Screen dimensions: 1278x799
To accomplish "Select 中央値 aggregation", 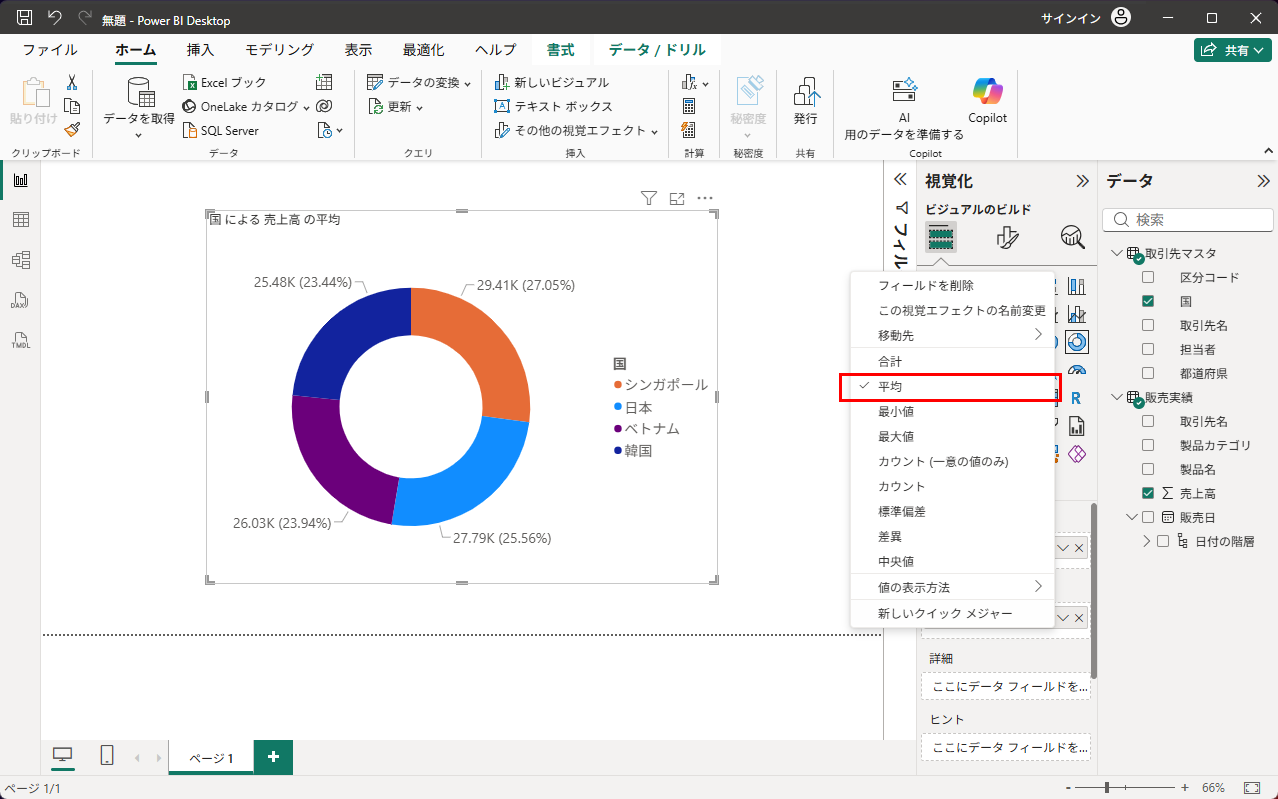I will click(952, 561).
